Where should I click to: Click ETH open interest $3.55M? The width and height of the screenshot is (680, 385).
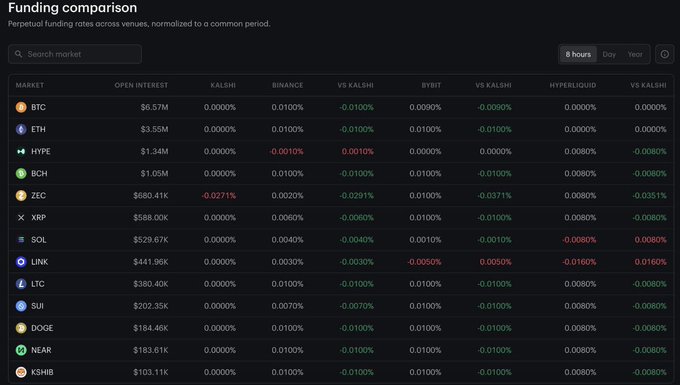coord(154,129)
